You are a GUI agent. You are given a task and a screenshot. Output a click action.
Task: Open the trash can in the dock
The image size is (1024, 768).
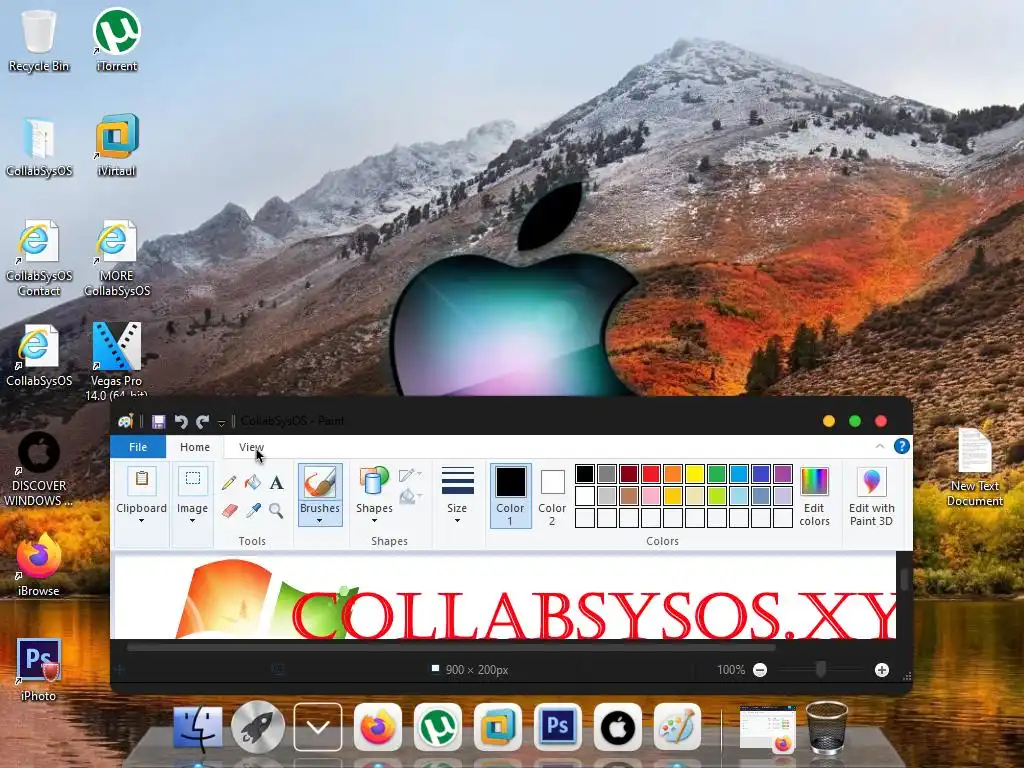pos(826,728)
